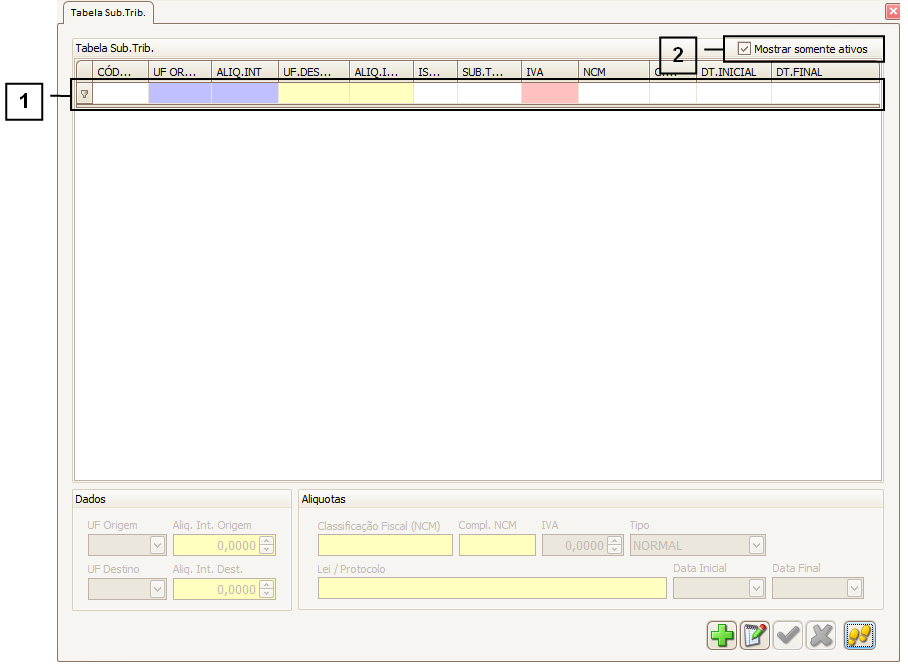908x664 pixels.
Task: Click the gray X cancel icon
Action: click(x=821, y=635)
